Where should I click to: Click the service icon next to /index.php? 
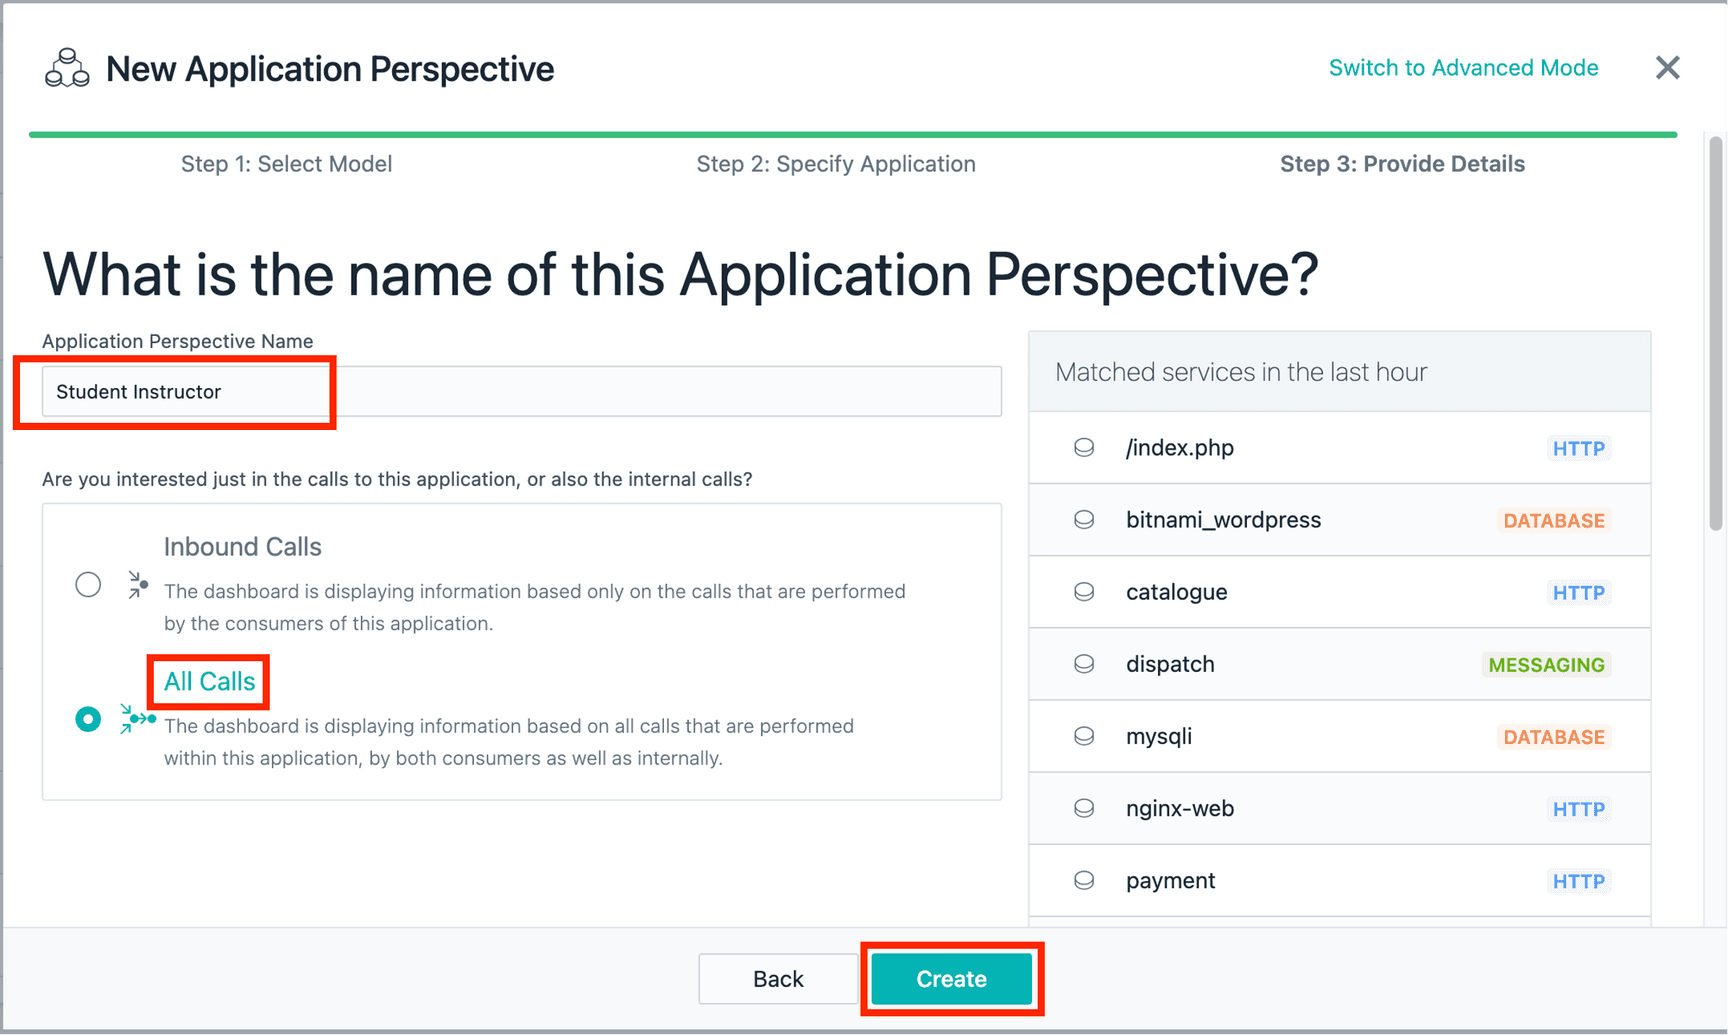1083,448
